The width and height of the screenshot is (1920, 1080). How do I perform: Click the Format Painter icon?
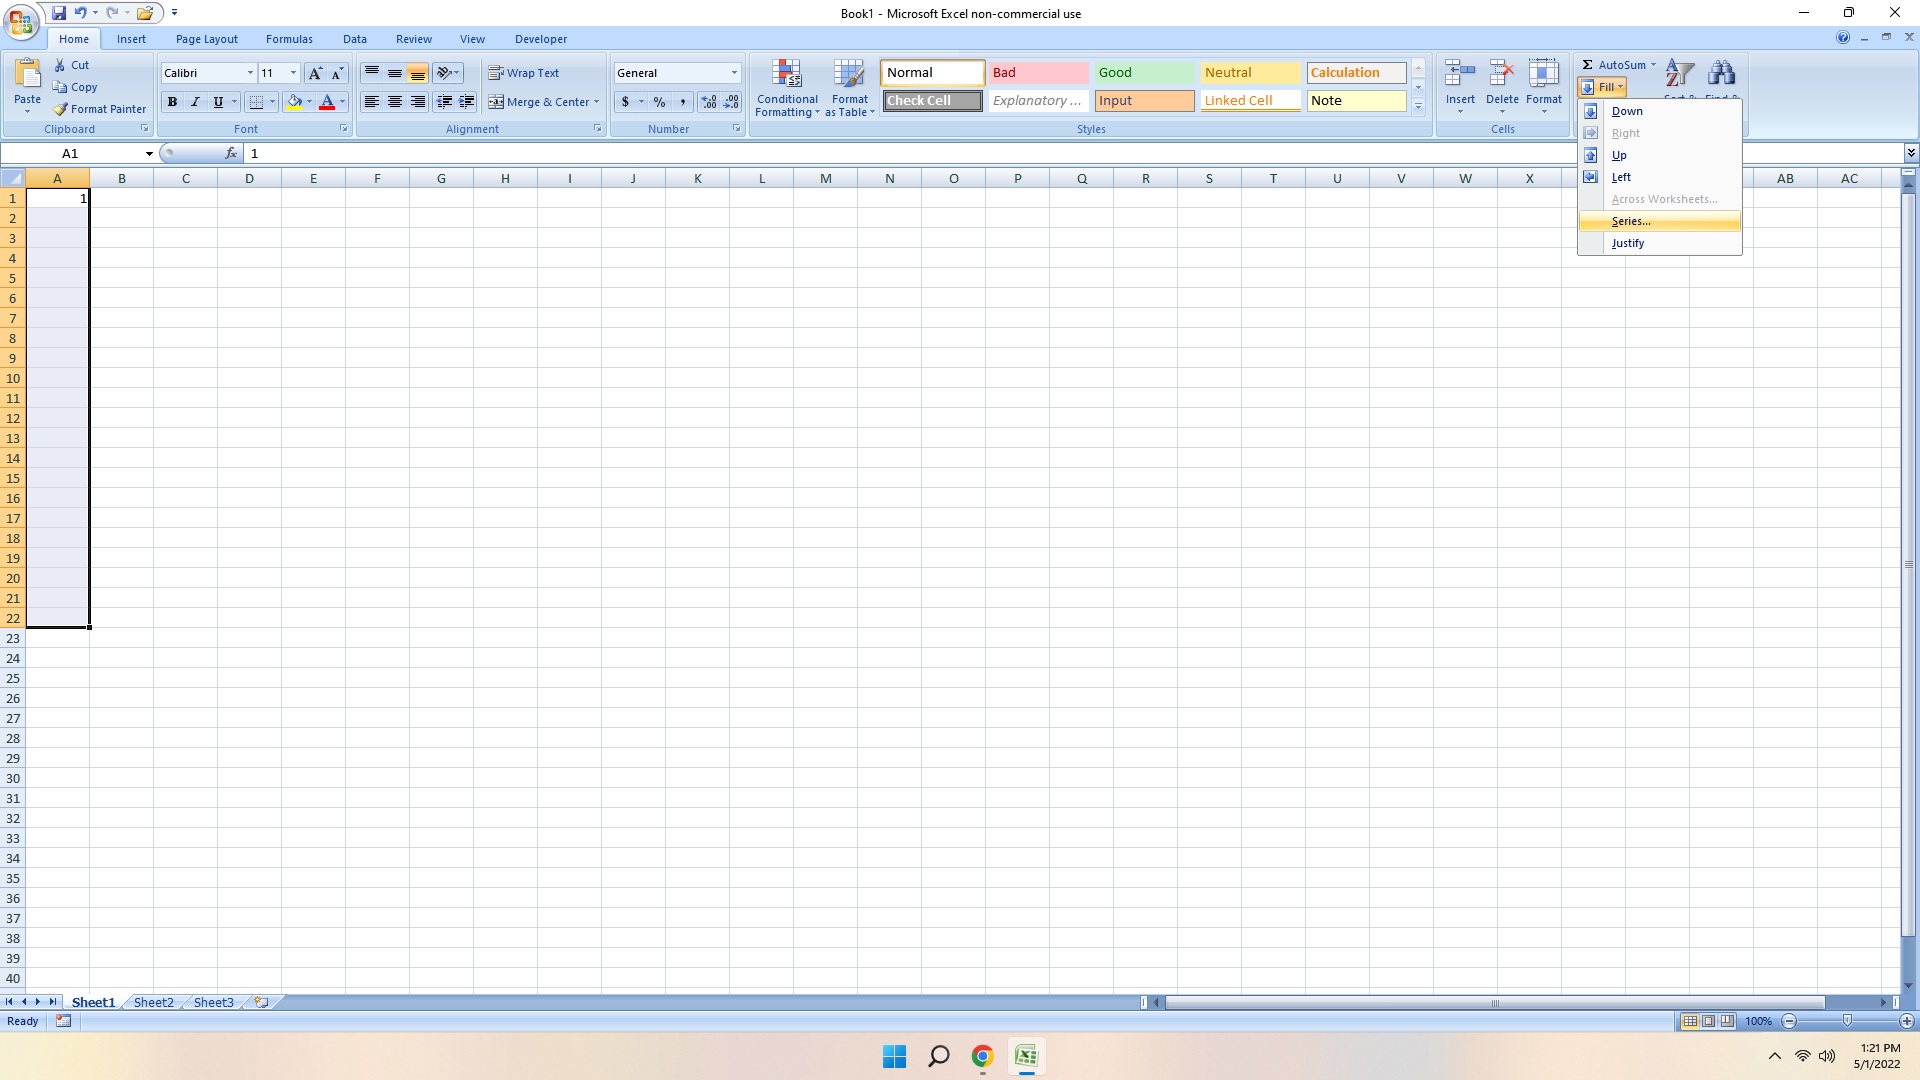coord(61,109)
